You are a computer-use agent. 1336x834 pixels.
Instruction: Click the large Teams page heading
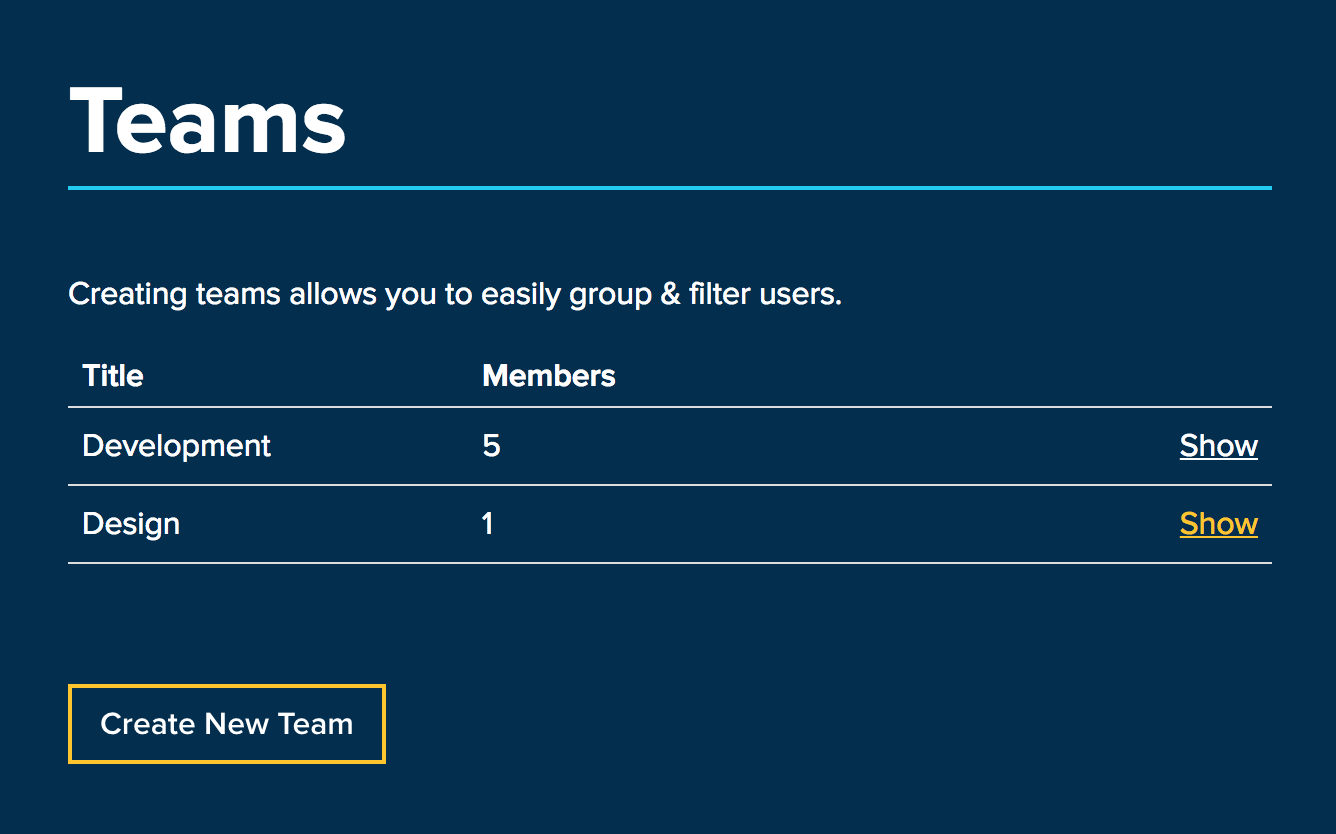(207, 120)
